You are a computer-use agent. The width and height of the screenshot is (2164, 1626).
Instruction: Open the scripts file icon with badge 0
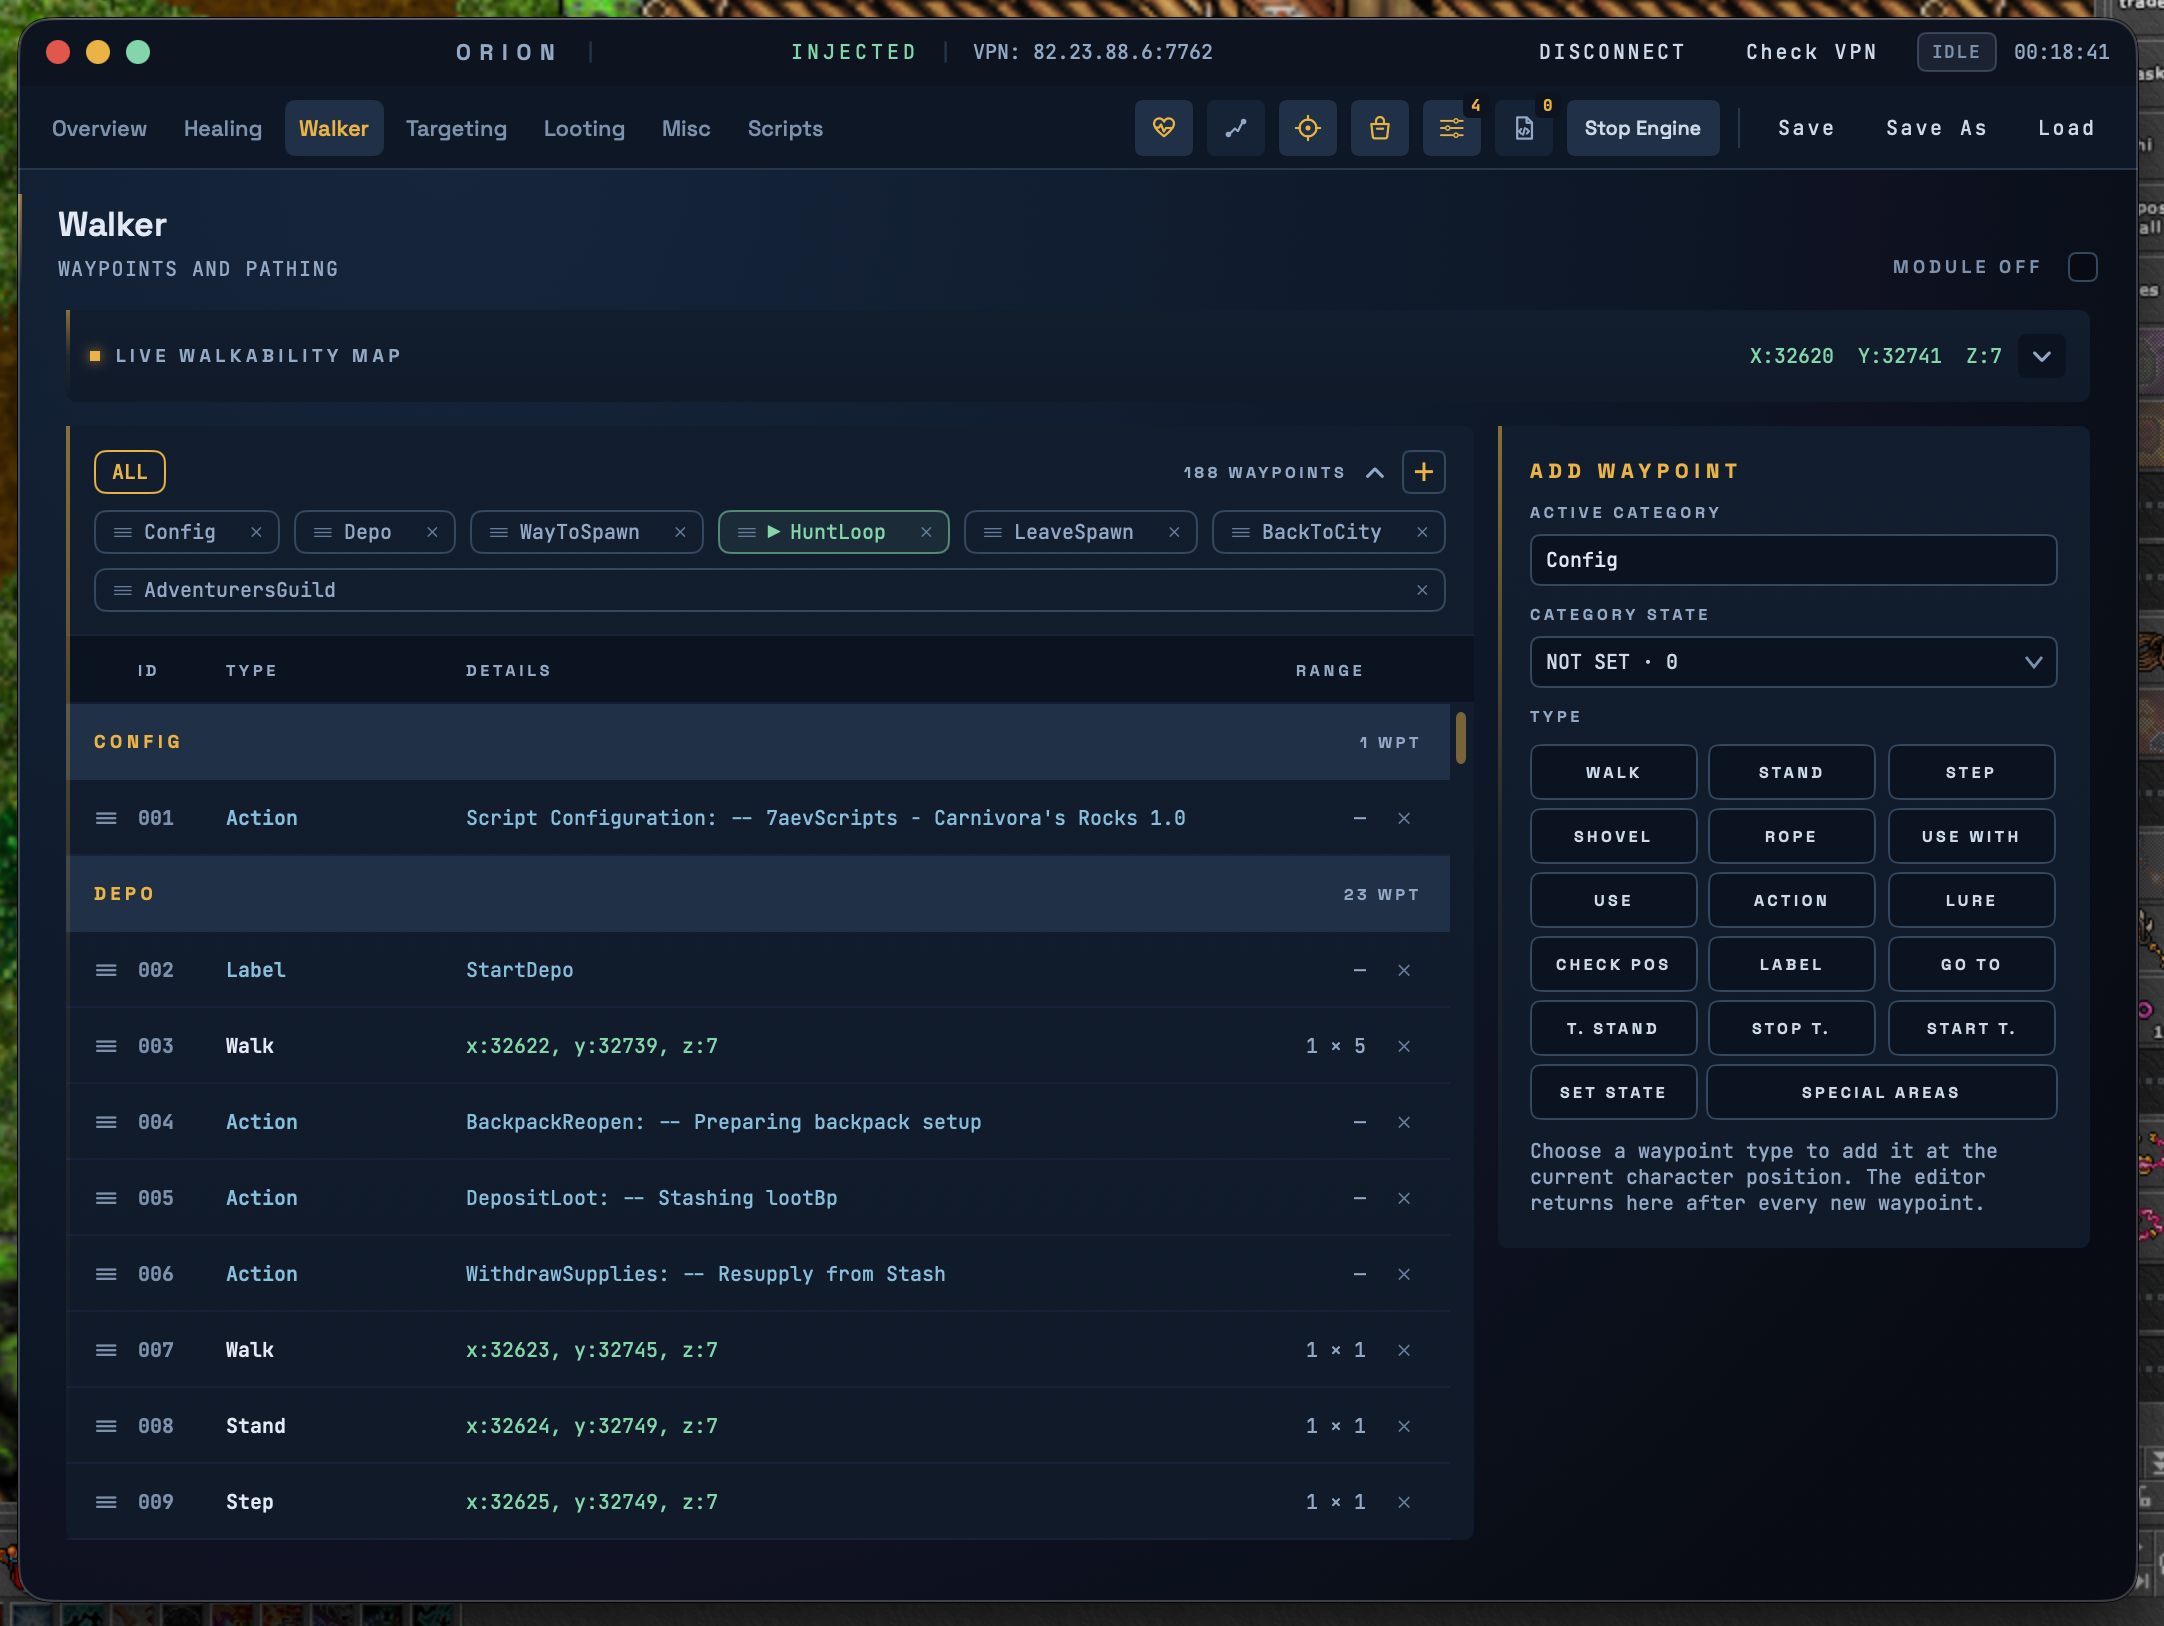point(1523,128)
